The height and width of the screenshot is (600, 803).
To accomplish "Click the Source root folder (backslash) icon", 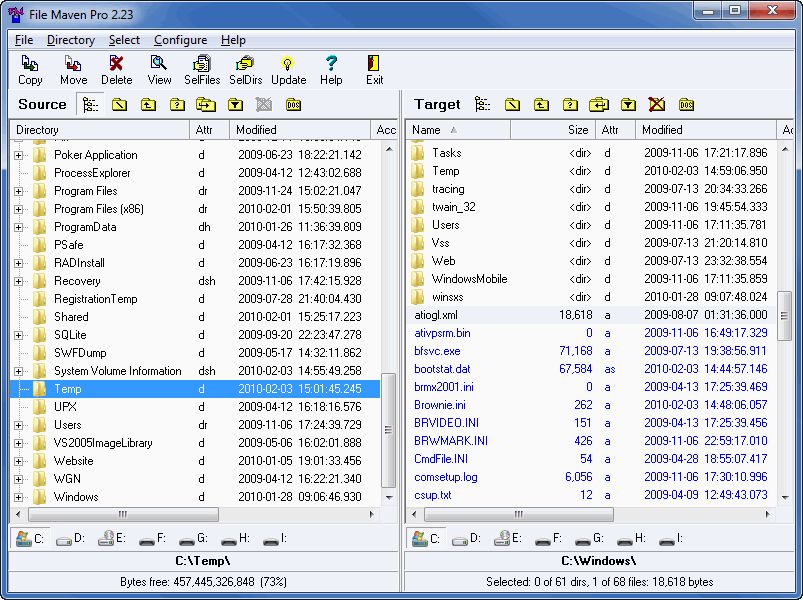I will [x=119, y=105].
